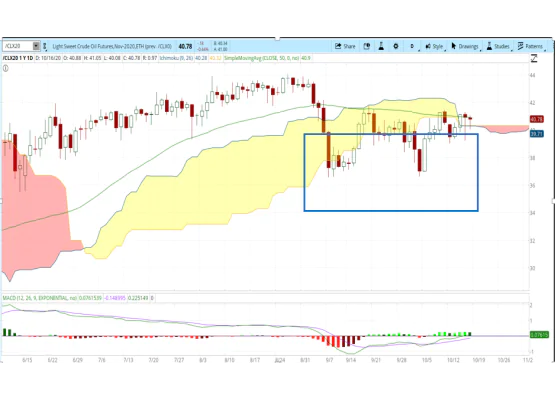This screenshot has width=555, height=400.
Task: Open the Drawings menu
Action: coord(465,46)
